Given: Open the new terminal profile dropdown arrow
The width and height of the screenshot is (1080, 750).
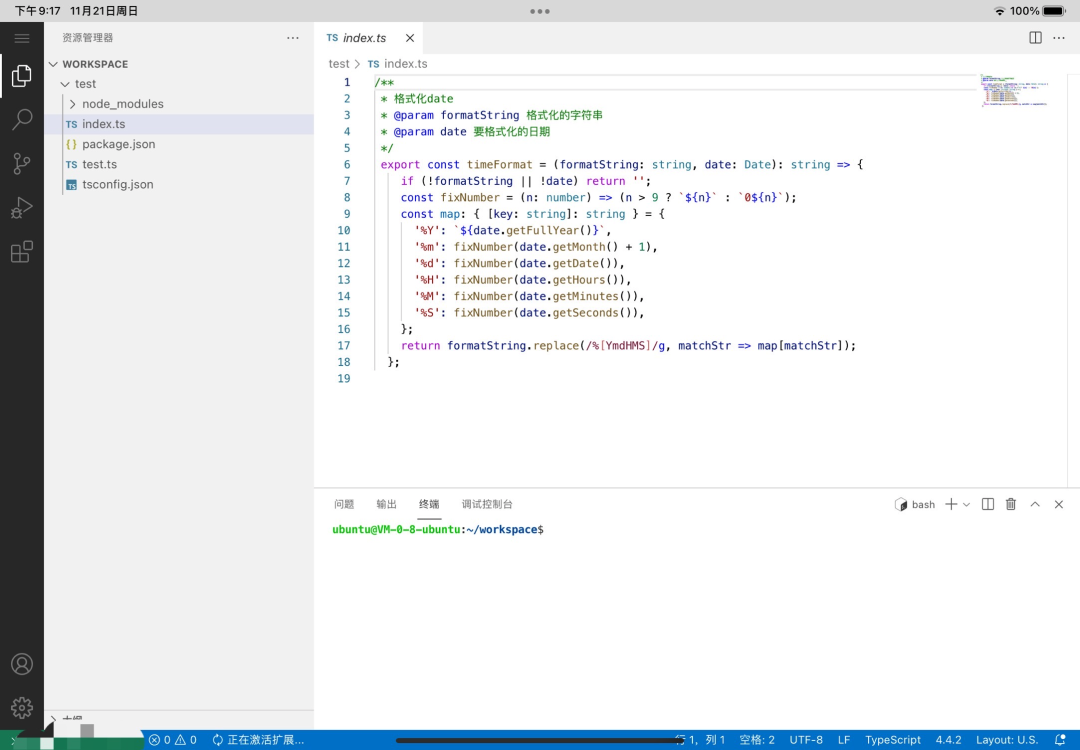Looking at the screenshot, I should coord(966,505).
